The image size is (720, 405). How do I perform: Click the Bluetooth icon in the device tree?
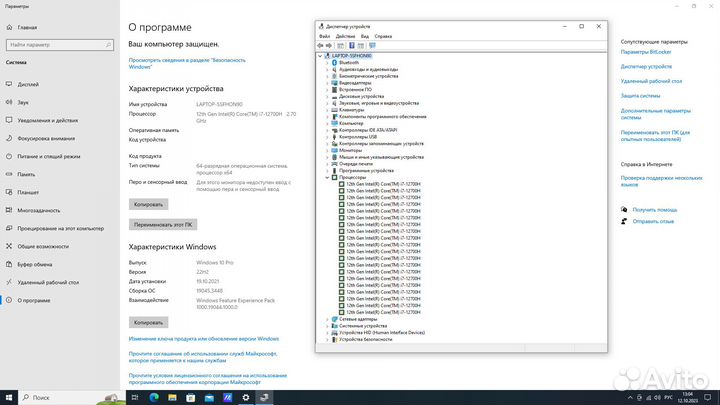pyautogui.click(x=334, y=62)
